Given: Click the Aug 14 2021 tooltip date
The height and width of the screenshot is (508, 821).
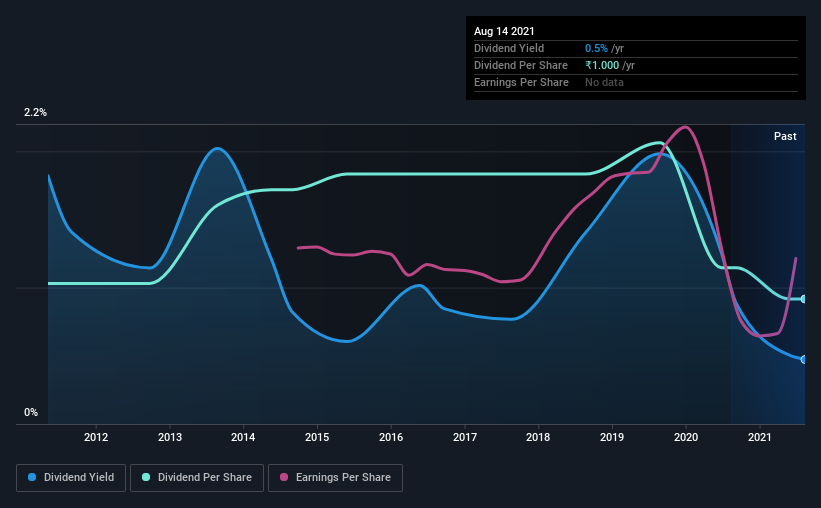Looking at the screenshot, I should [504, 31].
